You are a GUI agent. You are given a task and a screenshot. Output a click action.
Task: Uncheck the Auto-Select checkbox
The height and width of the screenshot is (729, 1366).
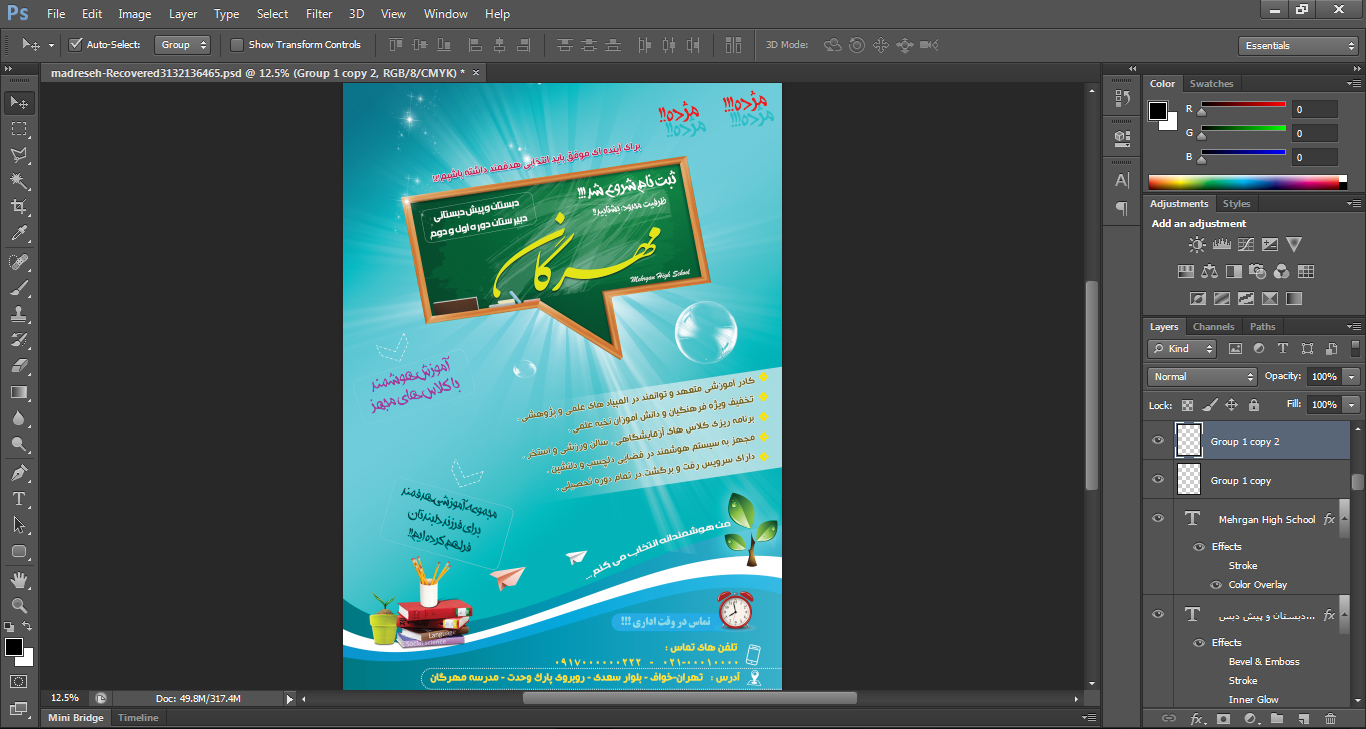pos(75,44)
